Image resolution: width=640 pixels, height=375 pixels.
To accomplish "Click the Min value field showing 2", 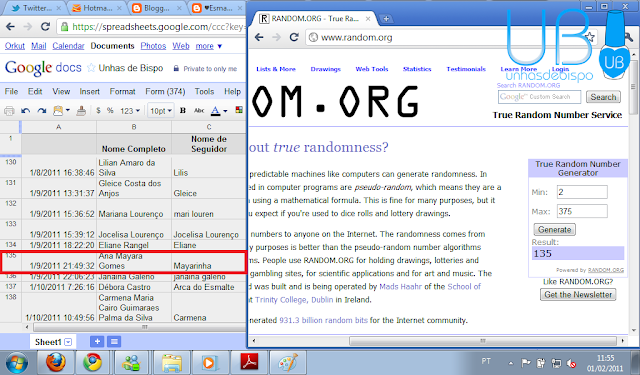I will (x=582, y=192).
